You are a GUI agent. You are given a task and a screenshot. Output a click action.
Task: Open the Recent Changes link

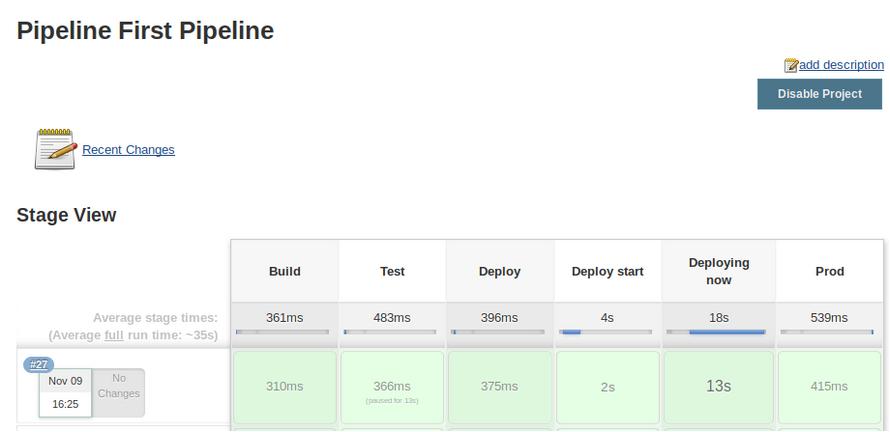click(128, 150)
